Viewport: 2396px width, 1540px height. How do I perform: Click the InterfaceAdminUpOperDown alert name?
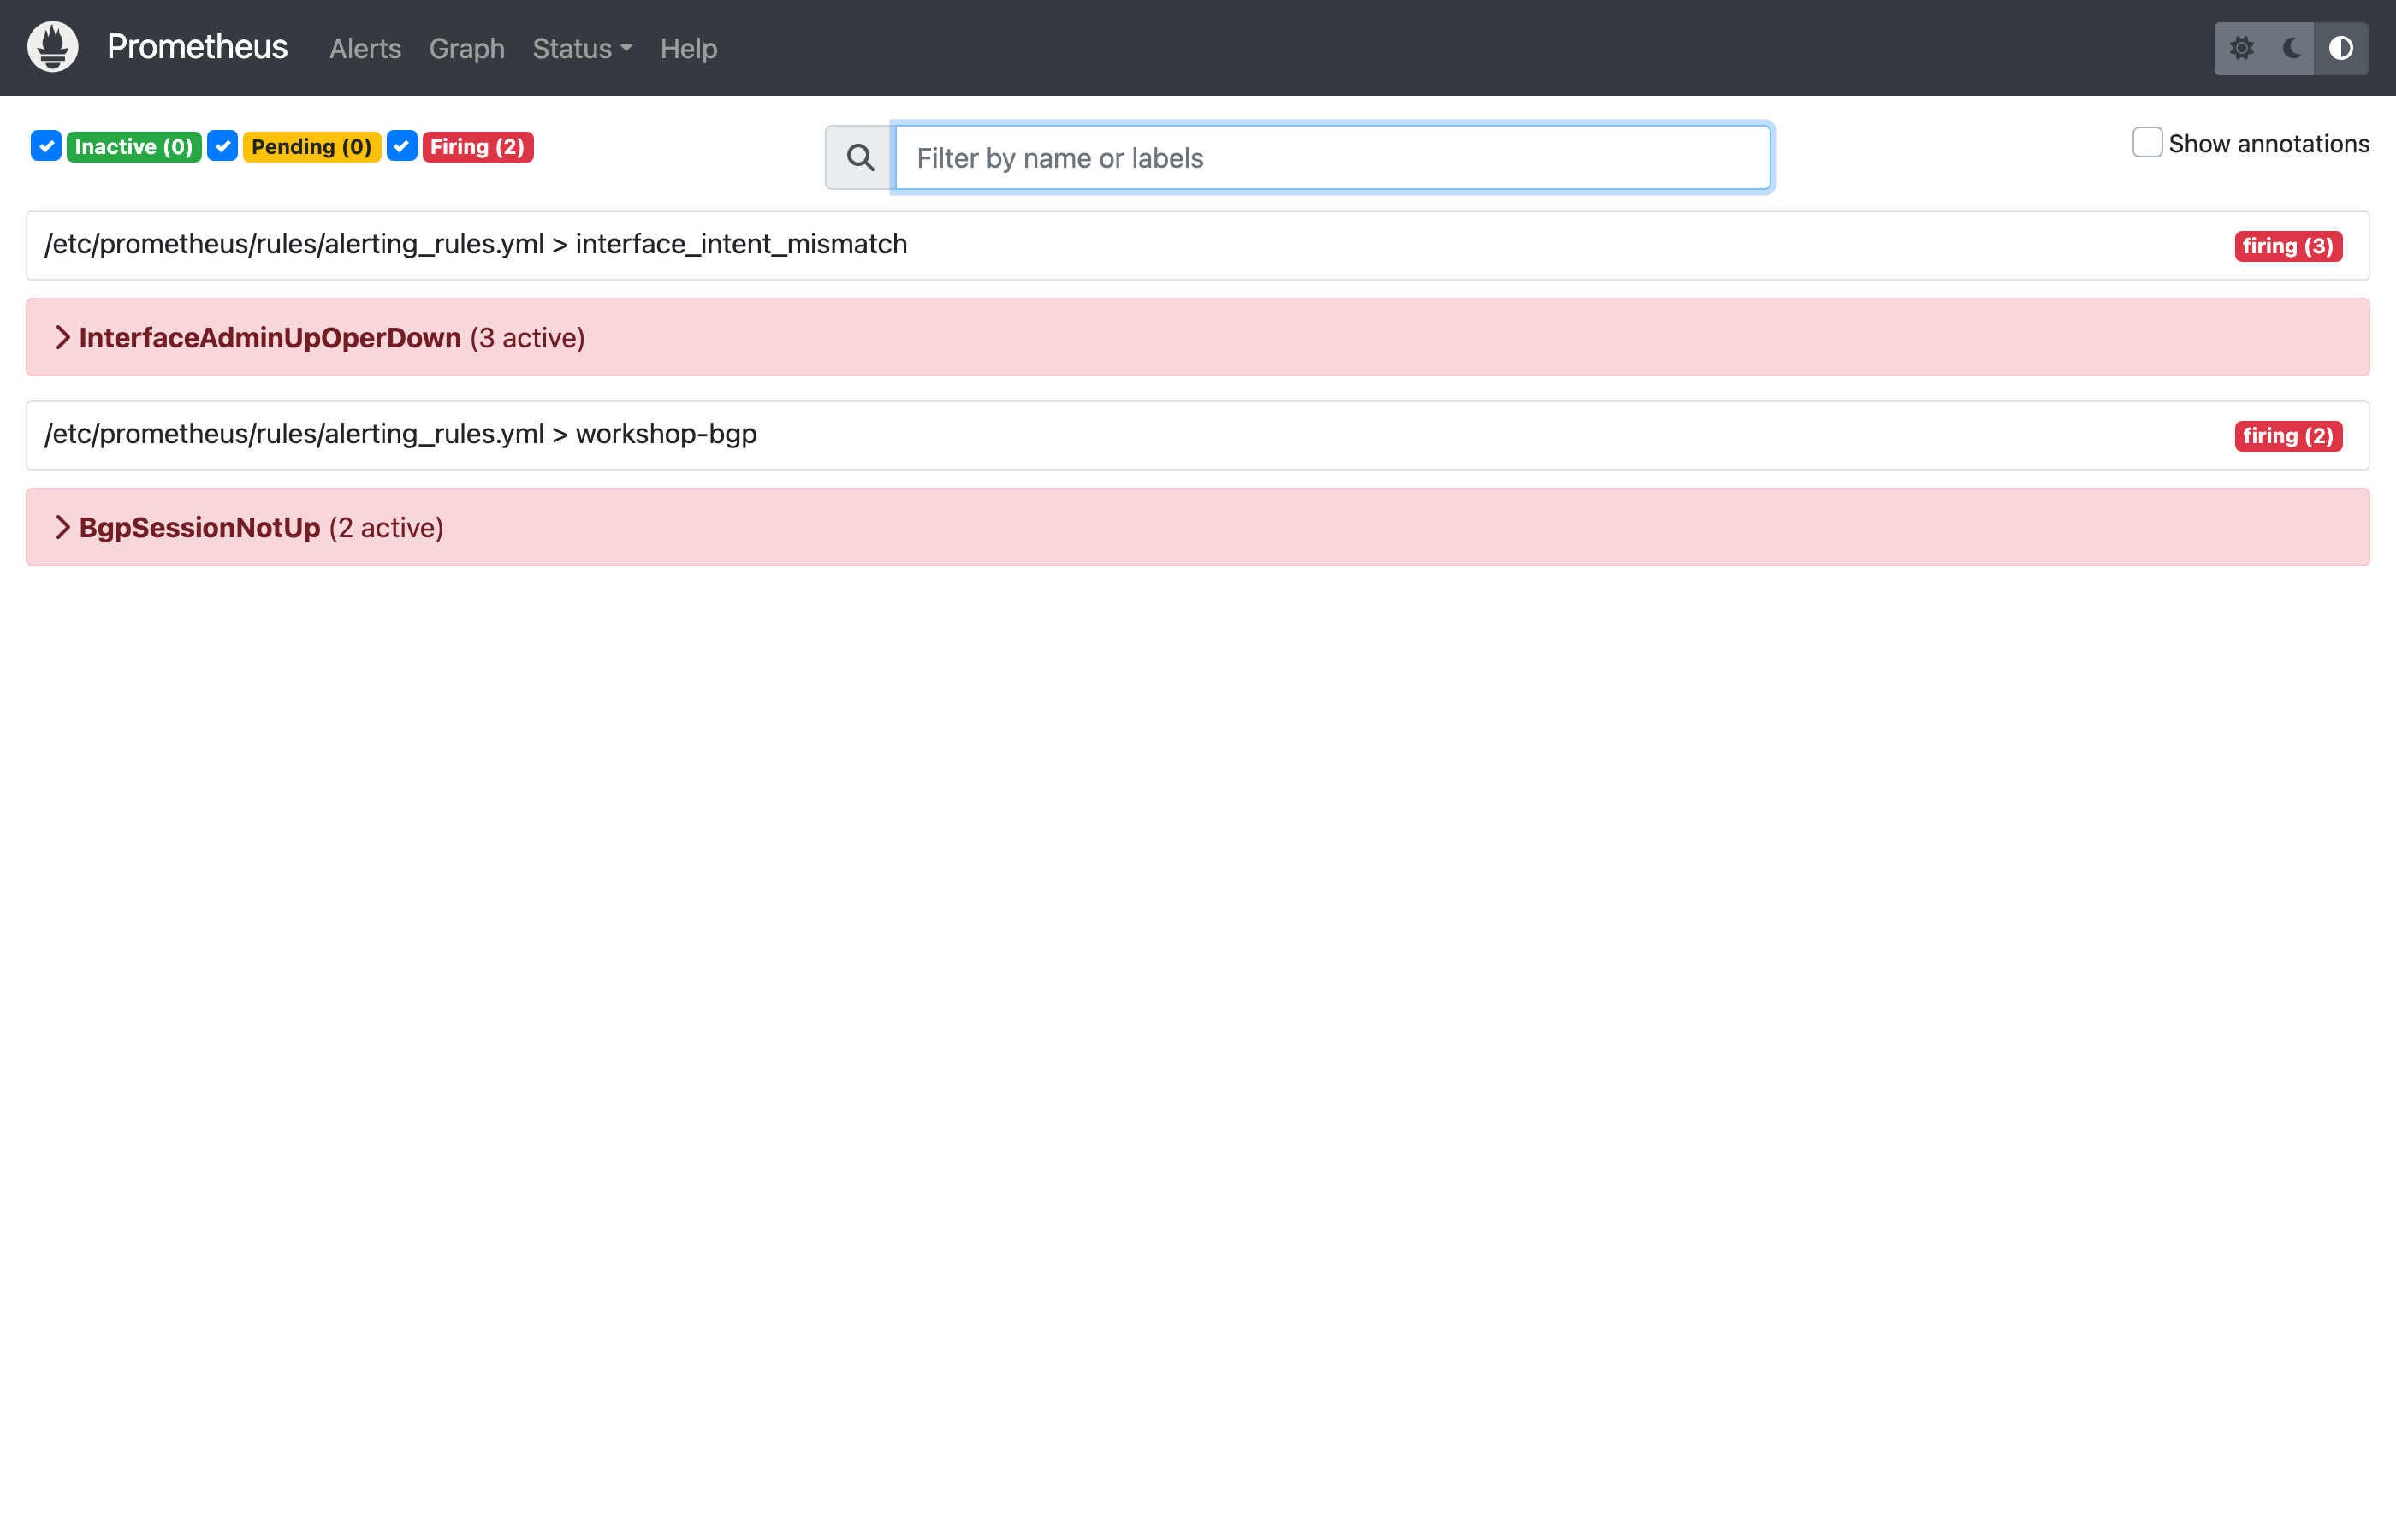click(x=270, y=338)
